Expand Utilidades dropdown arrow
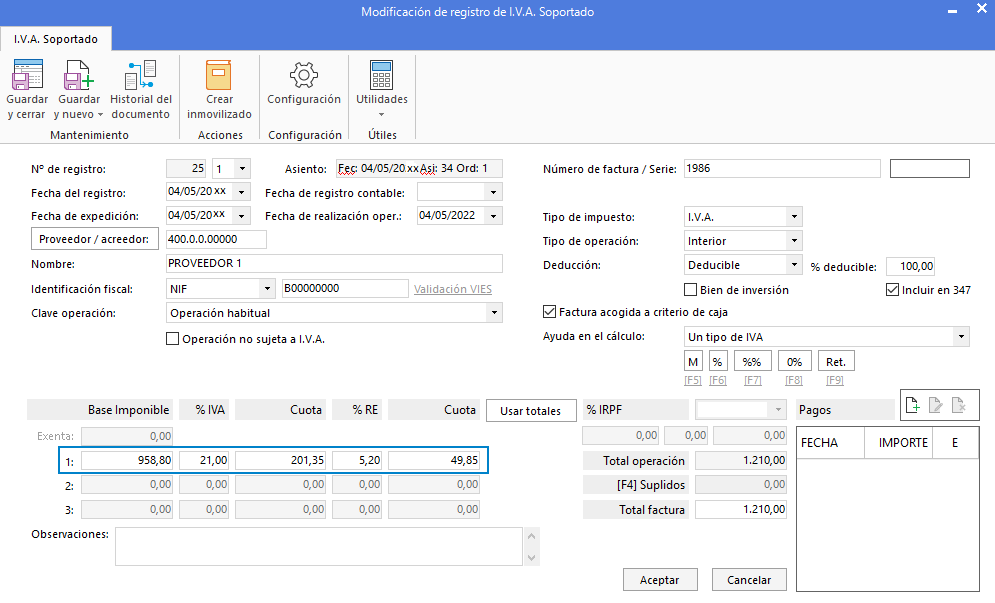 click(x=381, y=115)
